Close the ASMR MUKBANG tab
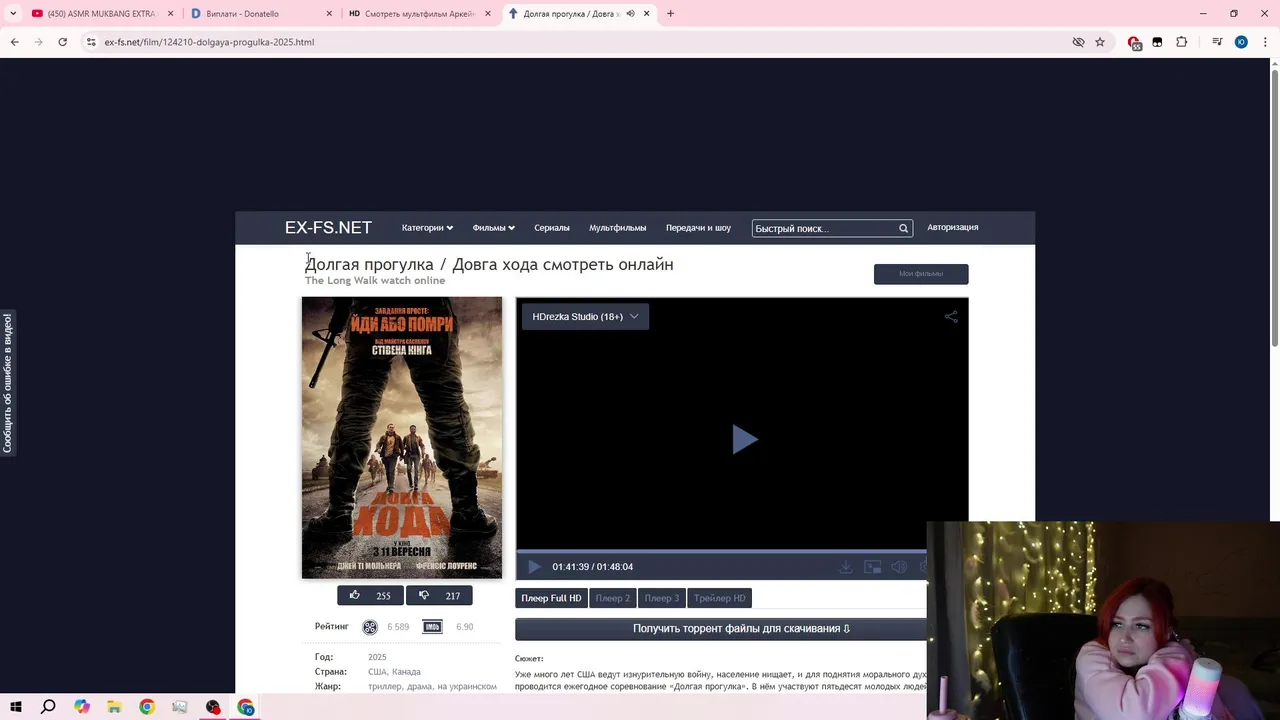 pos(171,14)
